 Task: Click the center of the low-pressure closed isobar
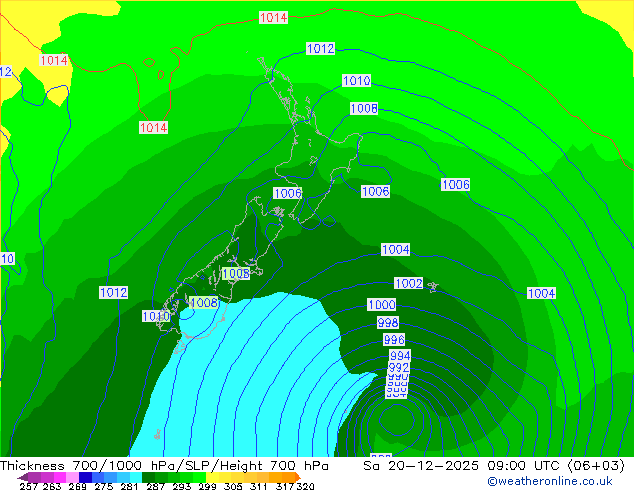point(397,420)
